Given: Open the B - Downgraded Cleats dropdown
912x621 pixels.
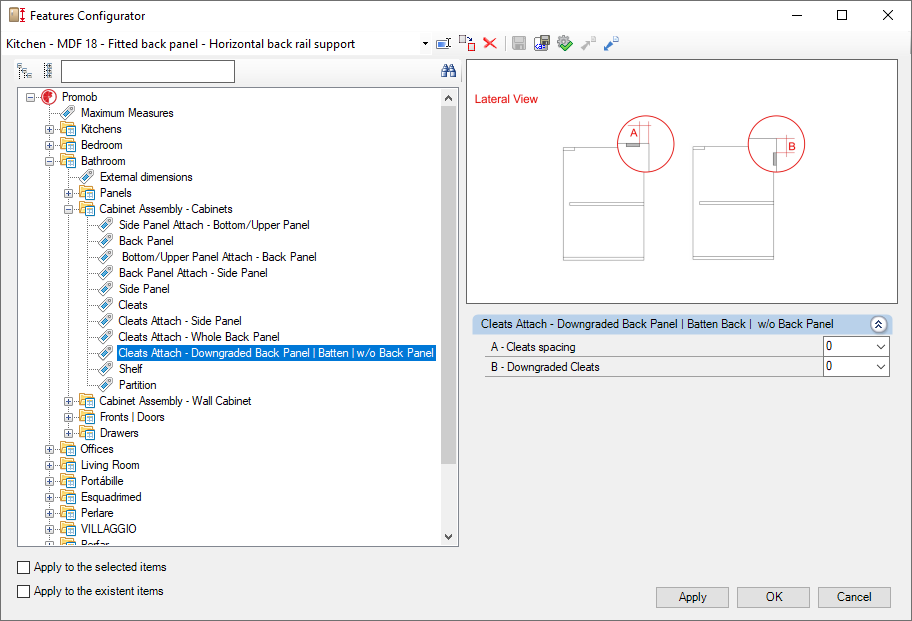Looking at the screenshot, I should click(x=881, y=367).
